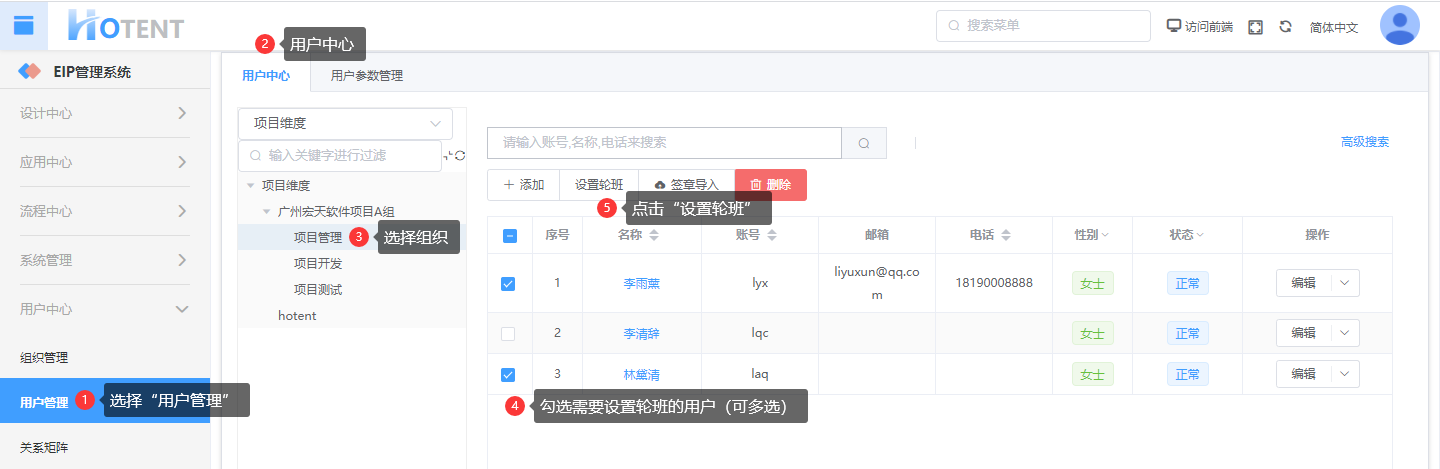Open the dropdown arrow next to 编辑 for 李雨薰

(1344, 283)
